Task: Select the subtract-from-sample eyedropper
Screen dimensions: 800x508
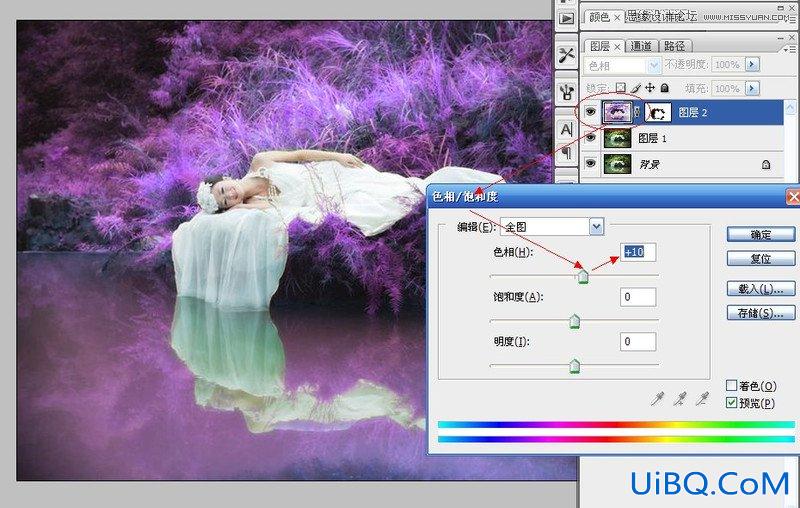Action: [x=703, y=398]
